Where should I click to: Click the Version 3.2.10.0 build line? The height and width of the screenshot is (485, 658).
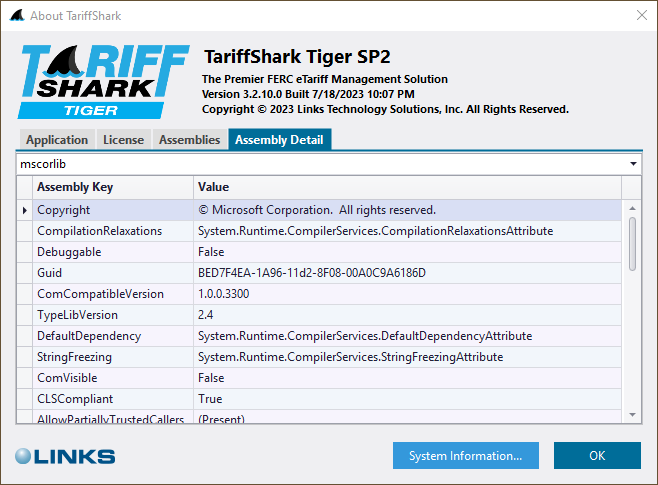pos(308,94)
